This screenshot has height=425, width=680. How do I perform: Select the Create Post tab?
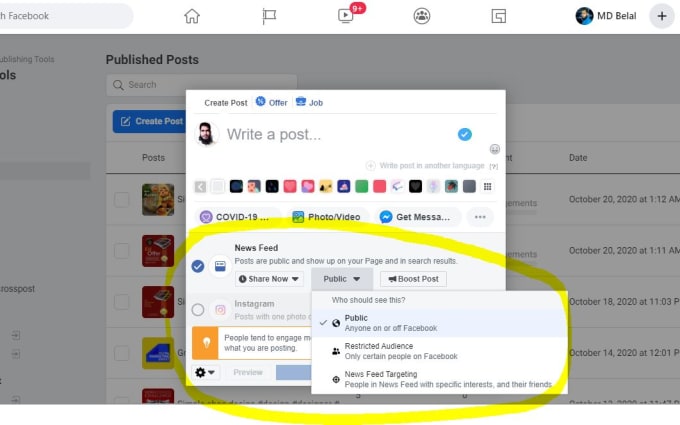click(x=226, y=103)
